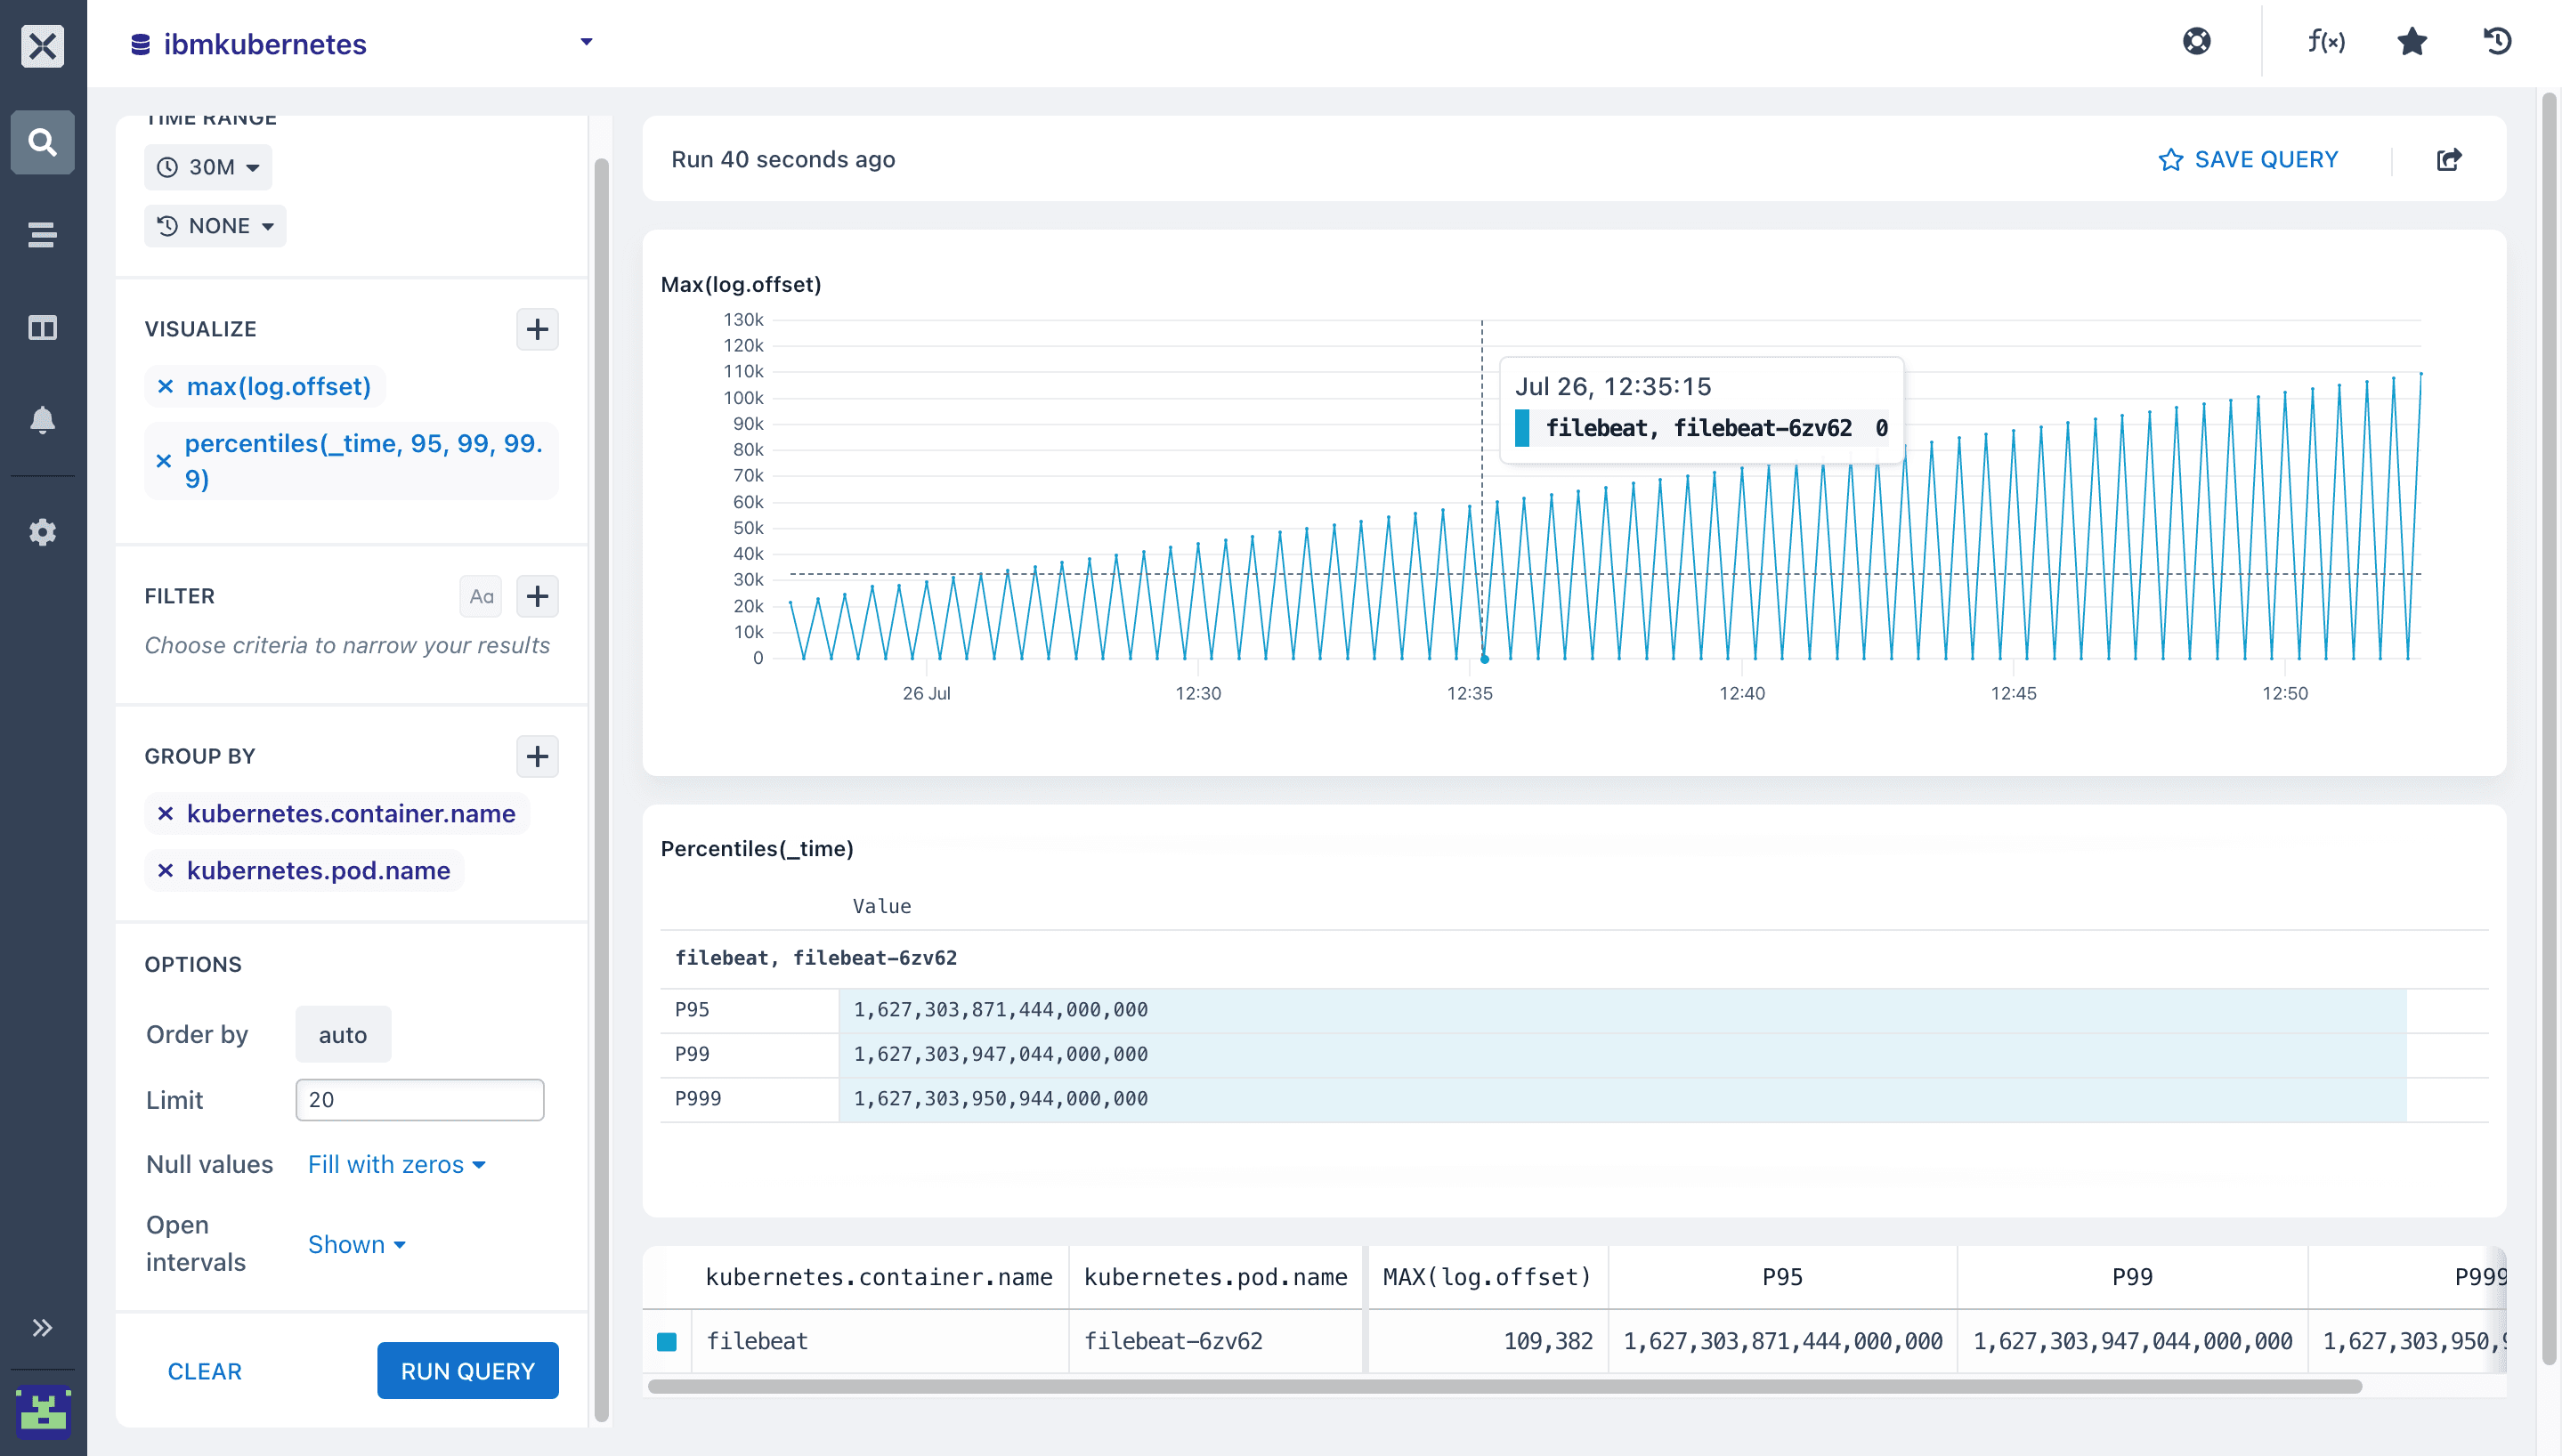Click the Axiom logo icon
The height and width of the screenshot is (1456, 2562).
(x=42, y=45)
